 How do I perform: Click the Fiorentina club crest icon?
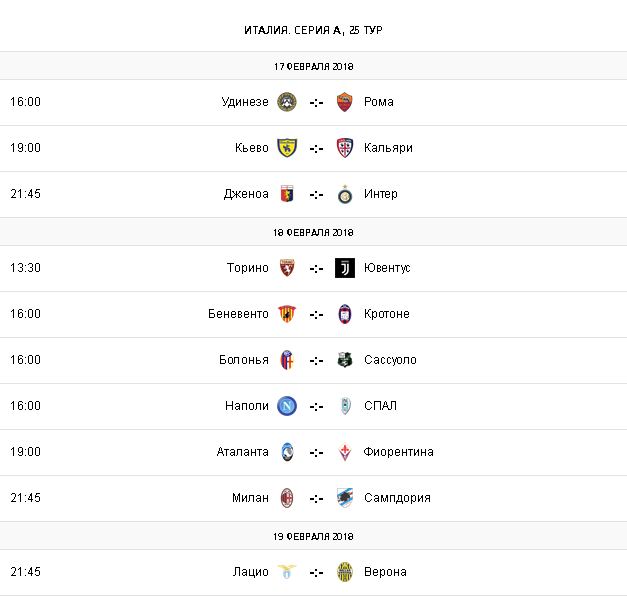(x=345, y=452)
